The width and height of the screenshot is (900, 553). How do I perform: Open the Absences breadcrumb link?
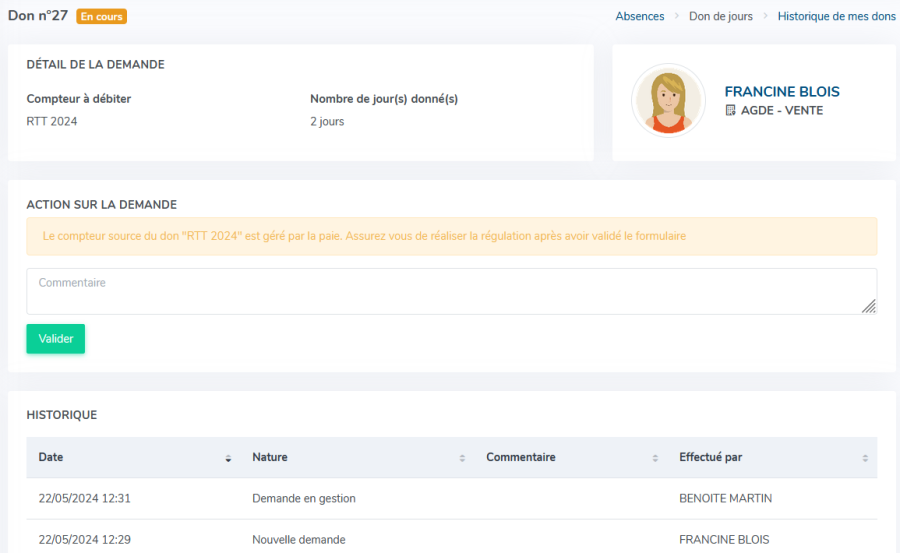coord(639,16)
